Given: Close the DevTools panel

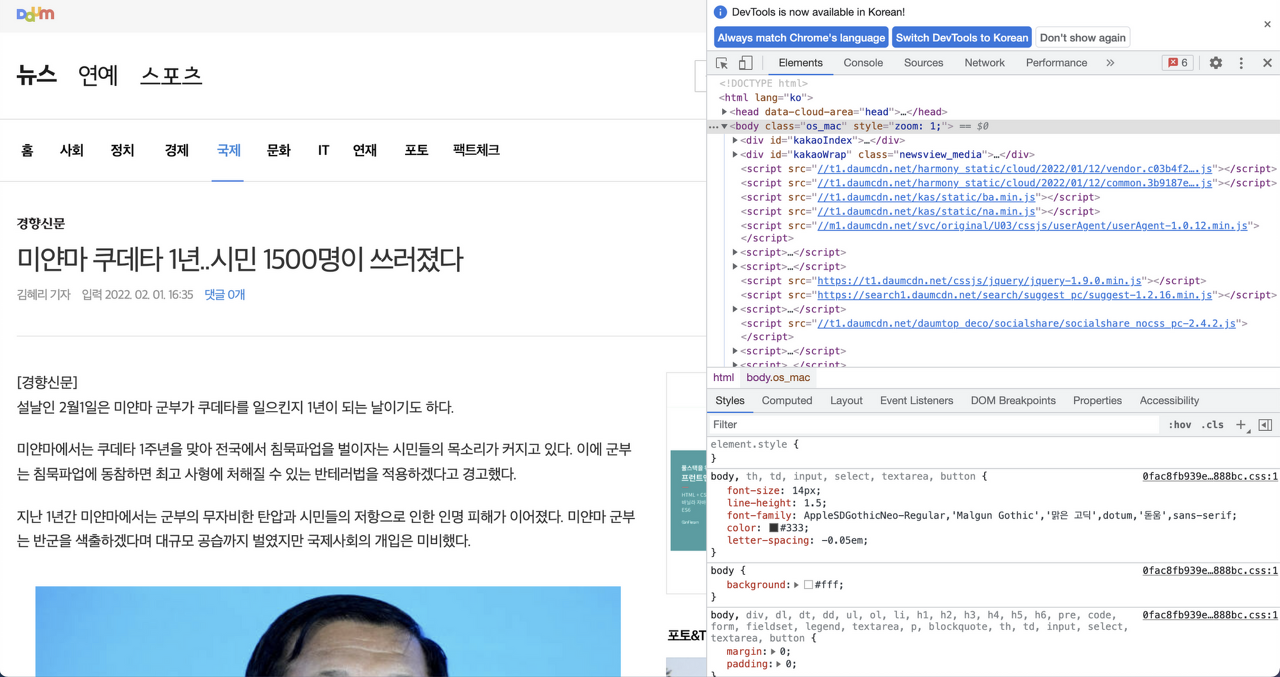Looking at the screenshot, I should pos(1267,63).
